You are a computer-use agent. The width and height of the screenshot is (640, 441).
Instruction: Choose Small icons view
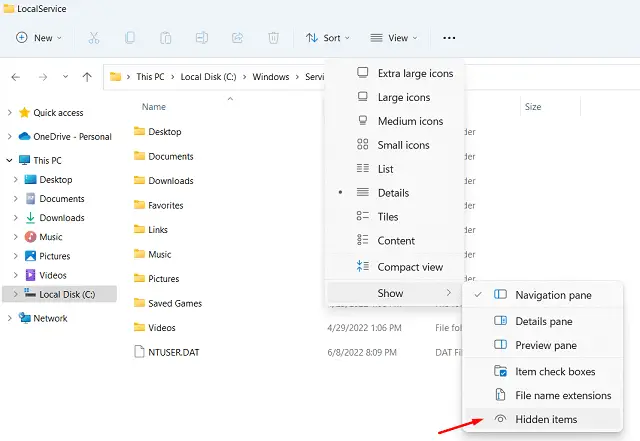coord(395,145)
